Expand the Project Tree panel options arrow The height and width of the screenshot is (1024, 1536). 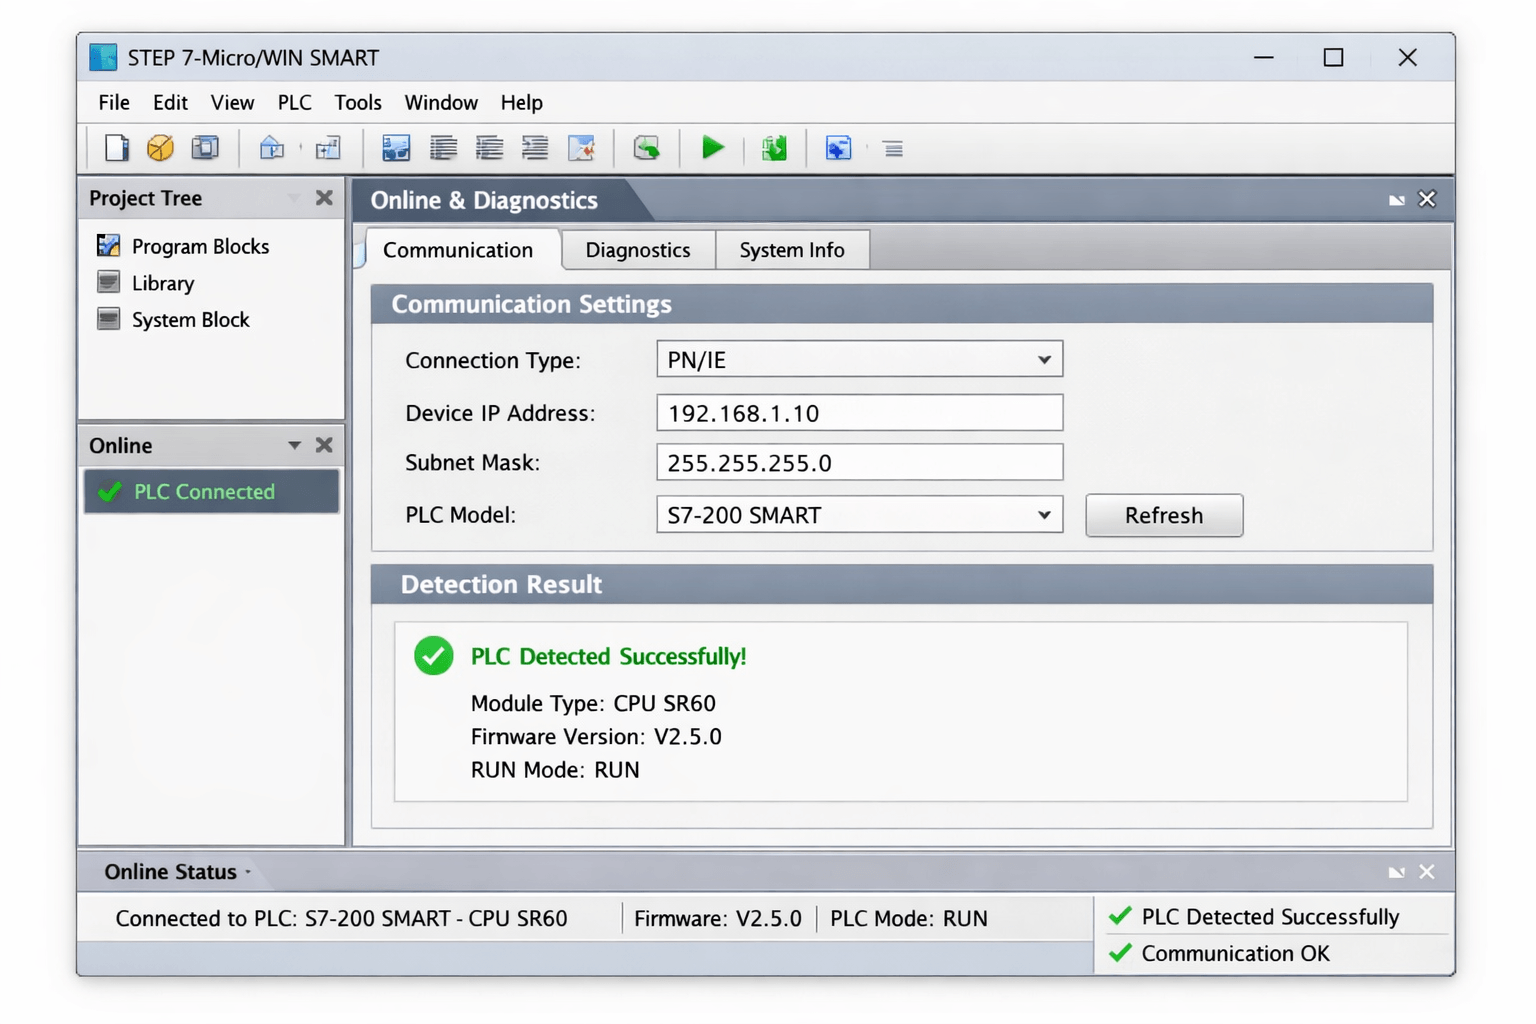tap(294, 198)
